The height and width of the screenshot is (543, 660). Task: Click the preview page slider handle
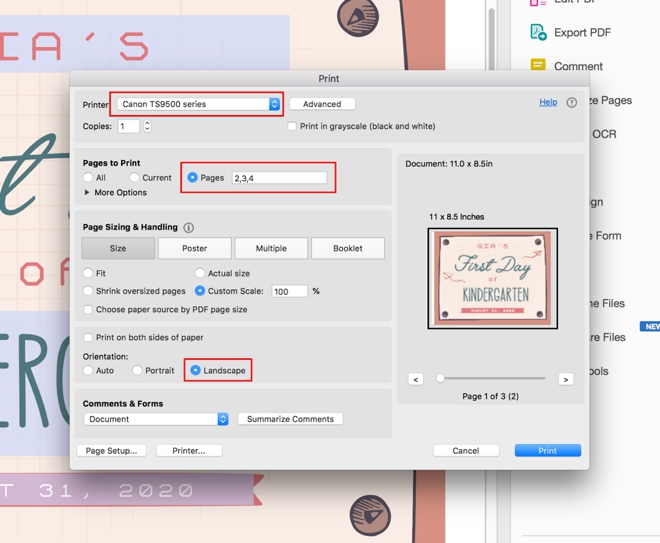tap(440, 378)
